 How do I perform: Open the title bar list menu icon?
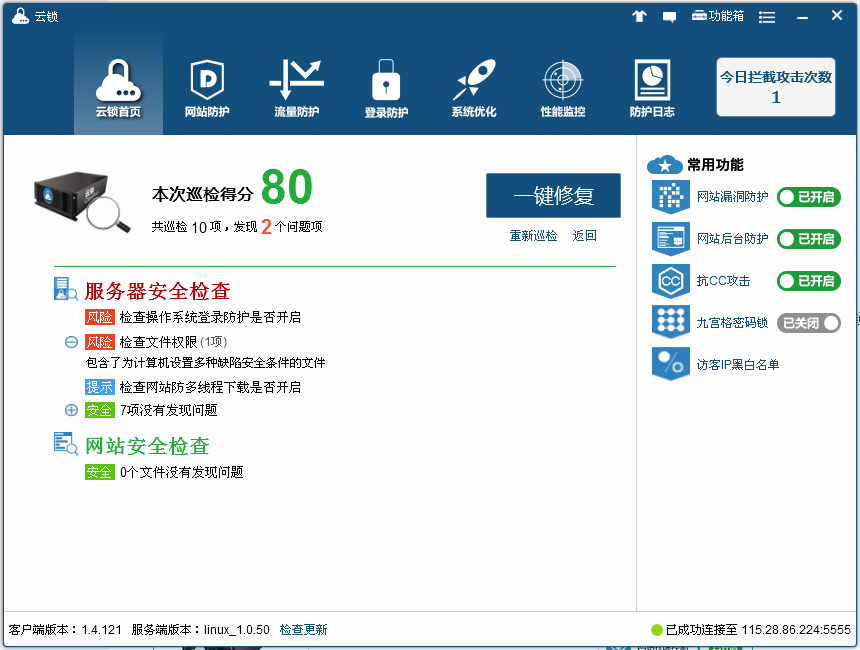[767, 16]
